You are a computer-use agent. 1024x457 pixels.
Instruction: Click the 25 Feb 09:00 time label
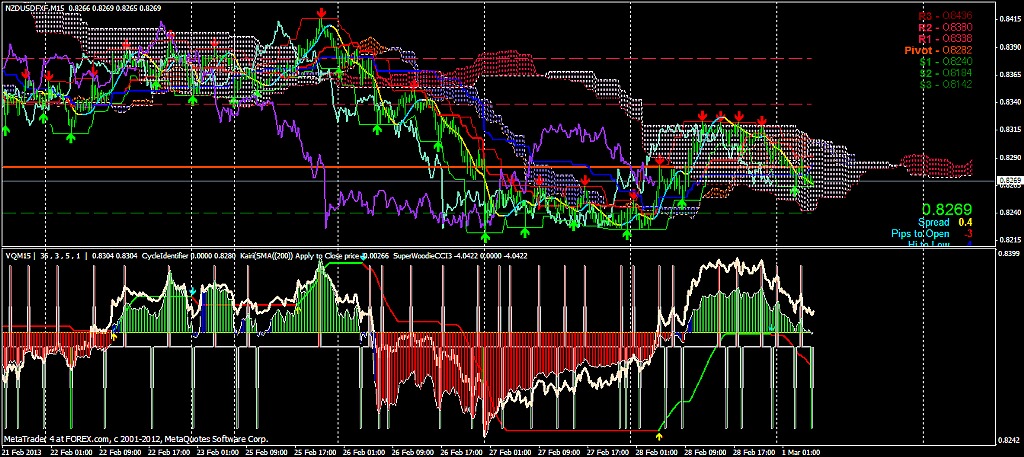[268, 451]
